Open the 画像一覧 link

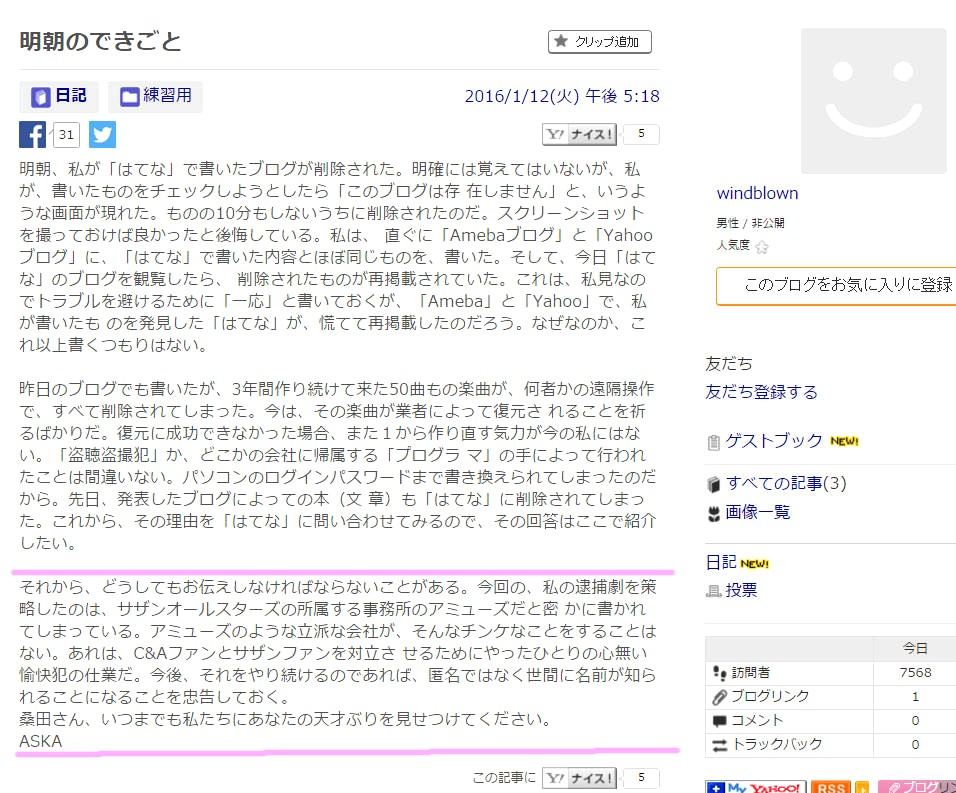[757, 512]
